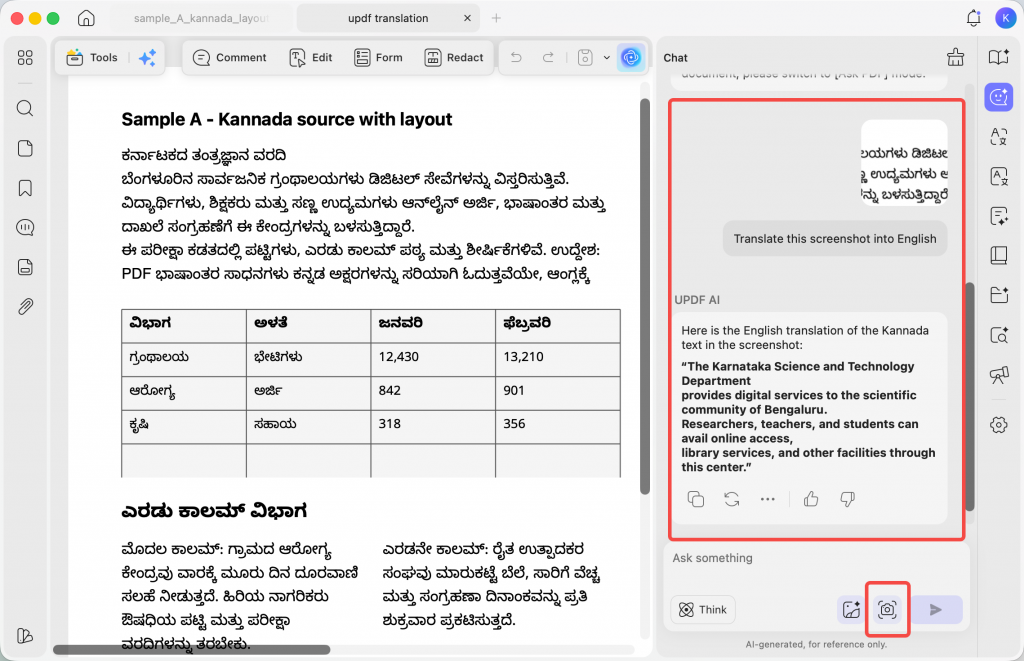The height and width of the screenshot is (661, 1024).
Task: Regenerate the UPDF AI response
Action: point(731,500)
